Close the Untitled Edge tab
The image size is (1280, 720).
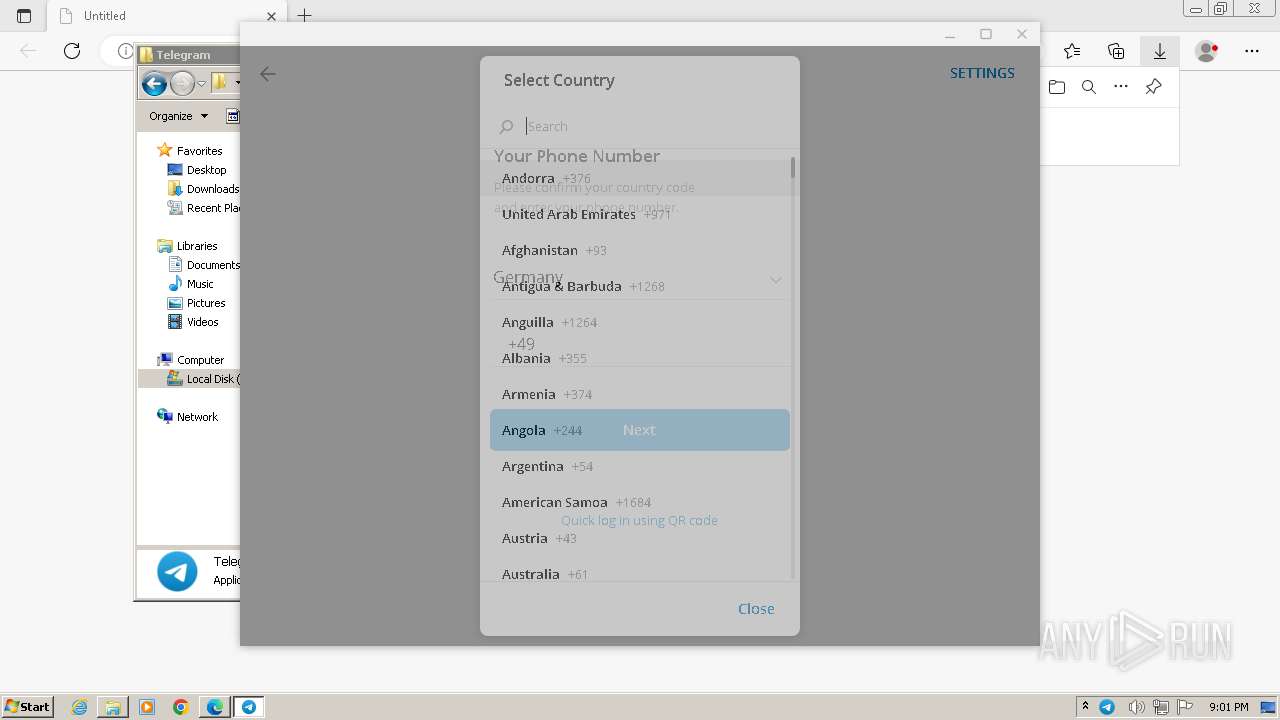tap(271, 16)
